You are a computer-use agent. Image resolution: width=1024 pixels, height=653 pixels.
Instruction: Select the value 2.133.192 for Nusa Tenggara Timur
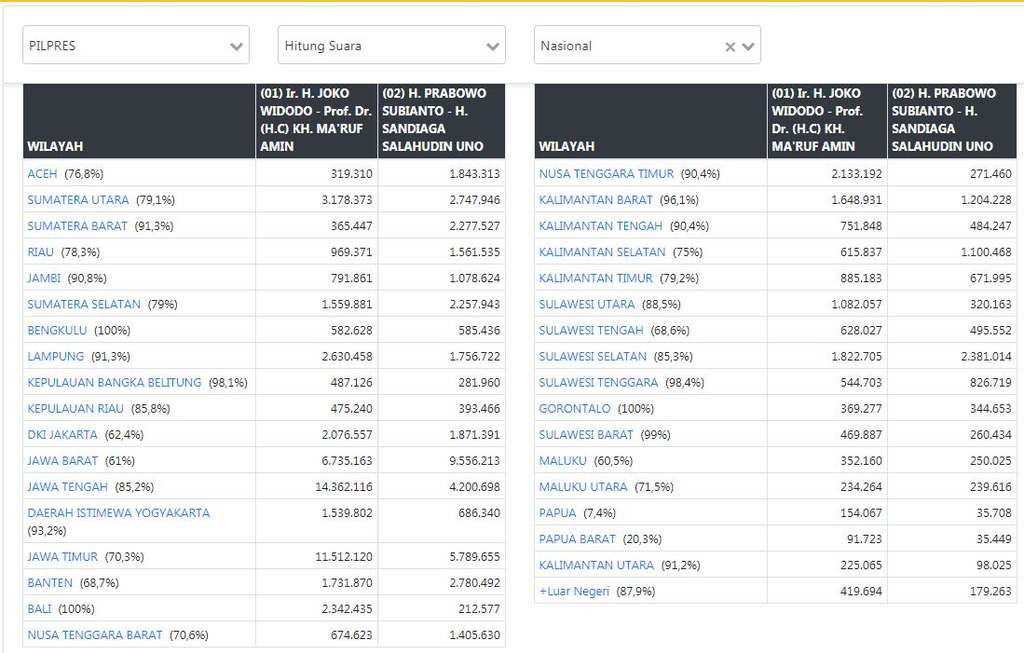pos(856,174)
